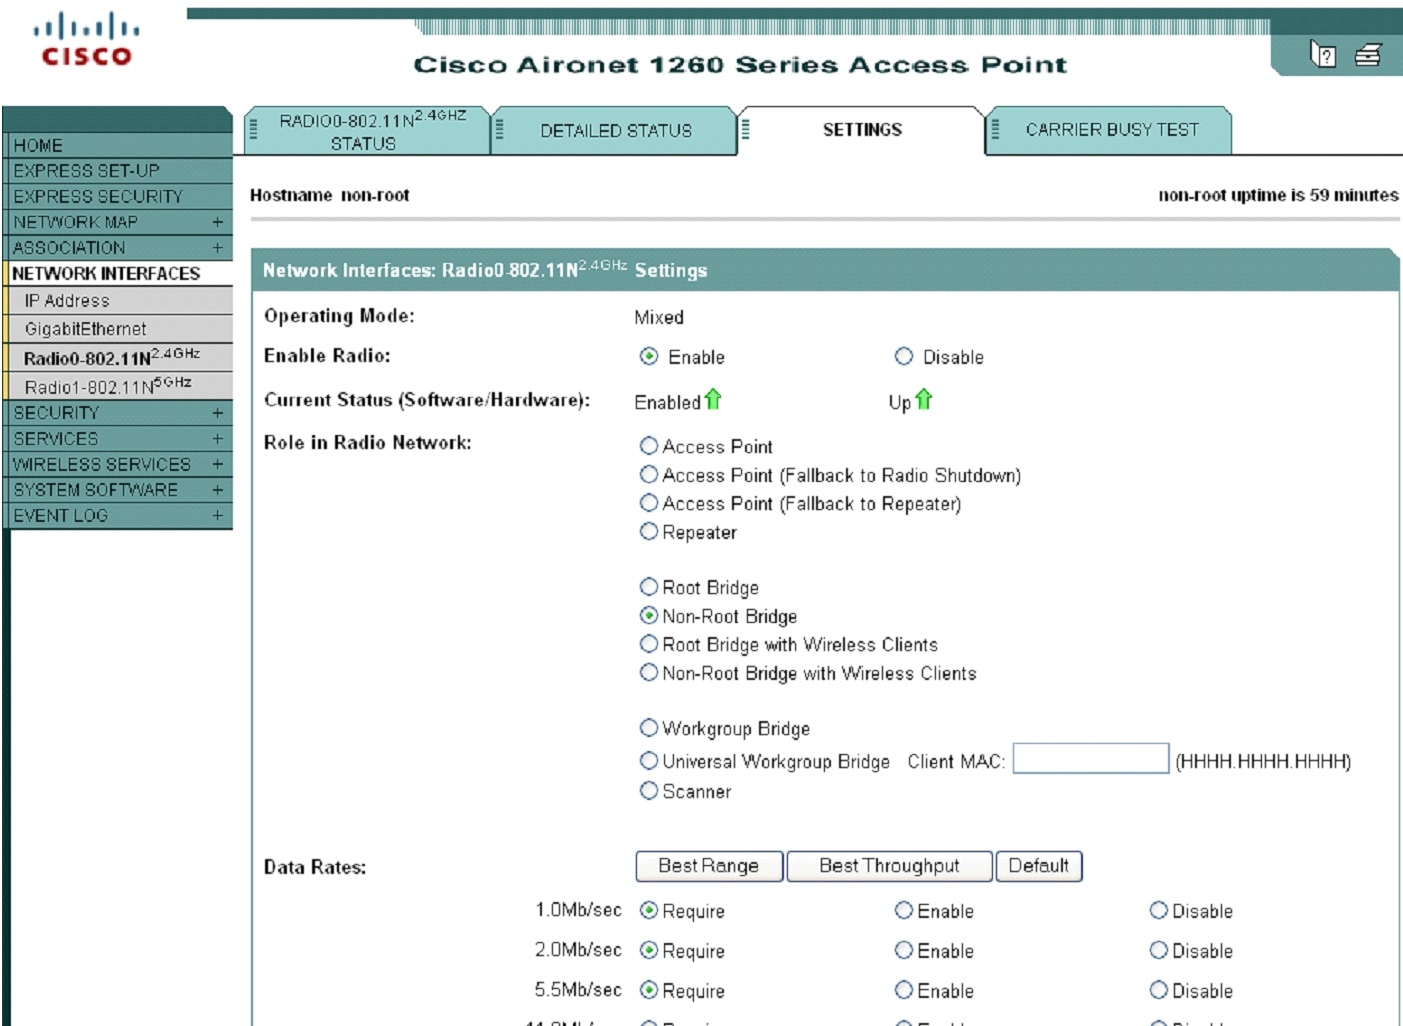The image size is (1403, 1026).
Task: Select the Enable radio option
Action: (x=649, y=357)
